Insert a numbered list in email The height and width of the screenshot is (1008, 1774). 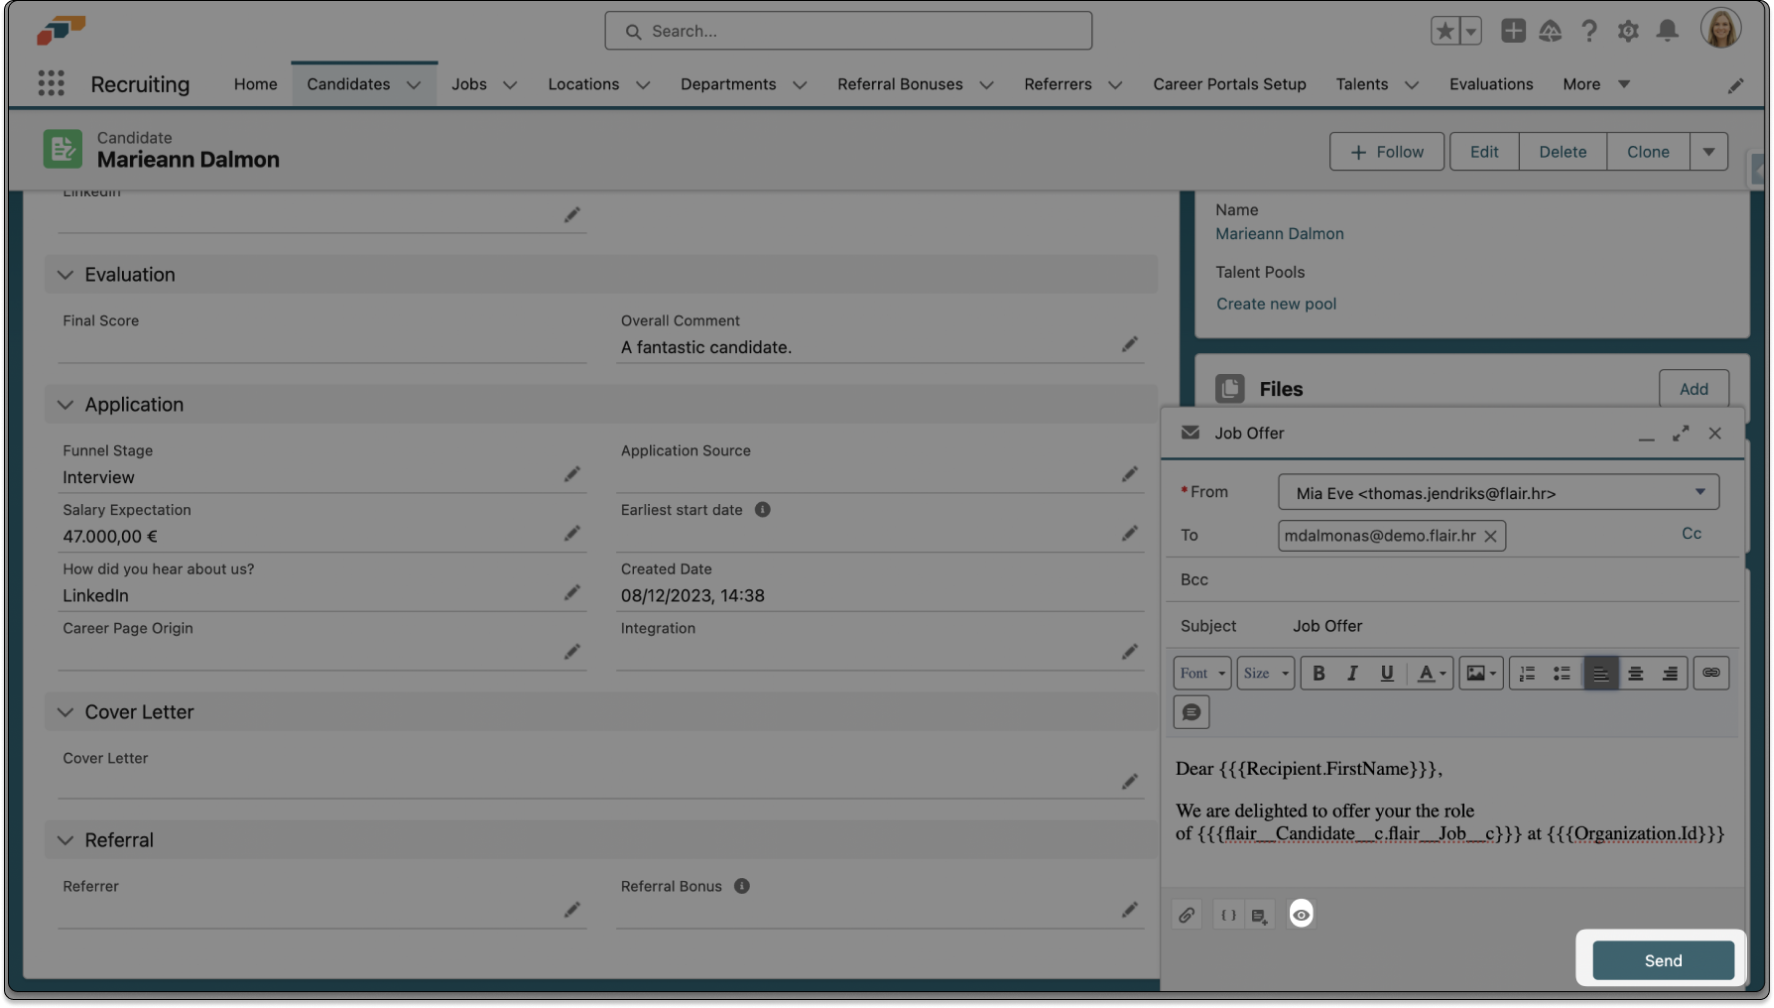(1527, 673)
